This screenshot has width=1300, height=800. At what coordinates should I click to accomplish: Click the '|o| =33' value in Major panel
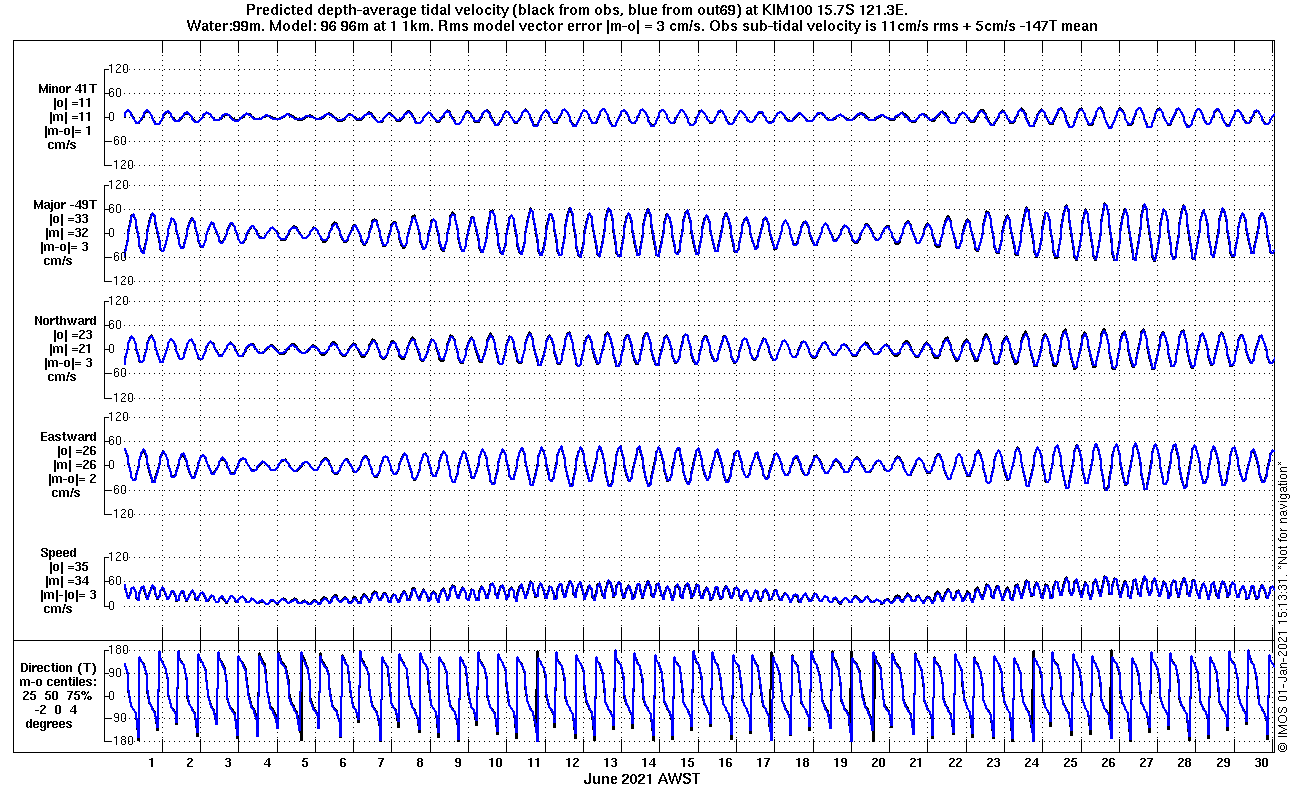70,219
